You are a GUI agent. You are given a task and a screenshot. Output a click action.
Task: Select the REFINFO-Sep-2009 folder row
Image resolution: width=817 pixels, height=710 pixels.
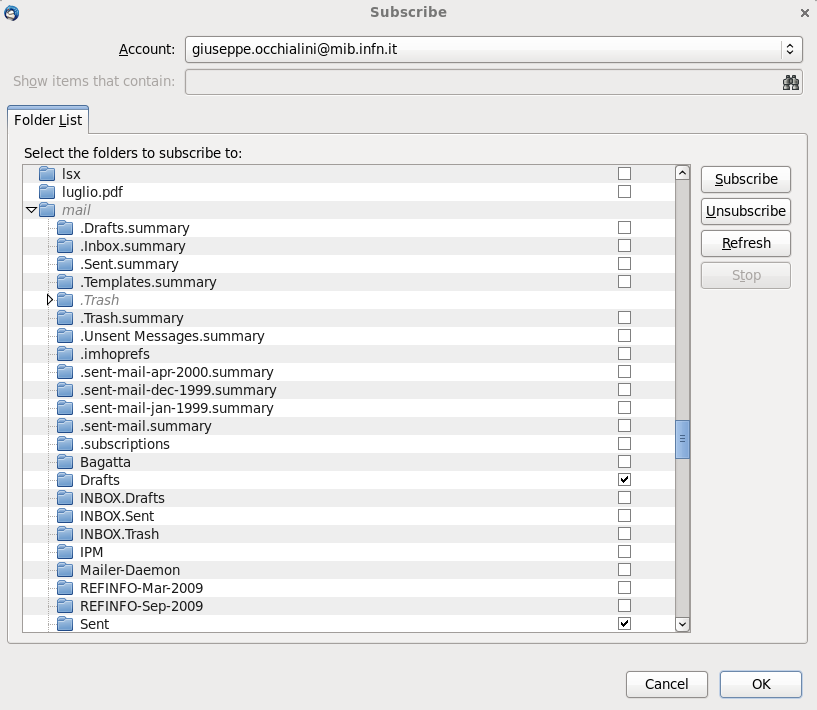(x=349, y=606)
